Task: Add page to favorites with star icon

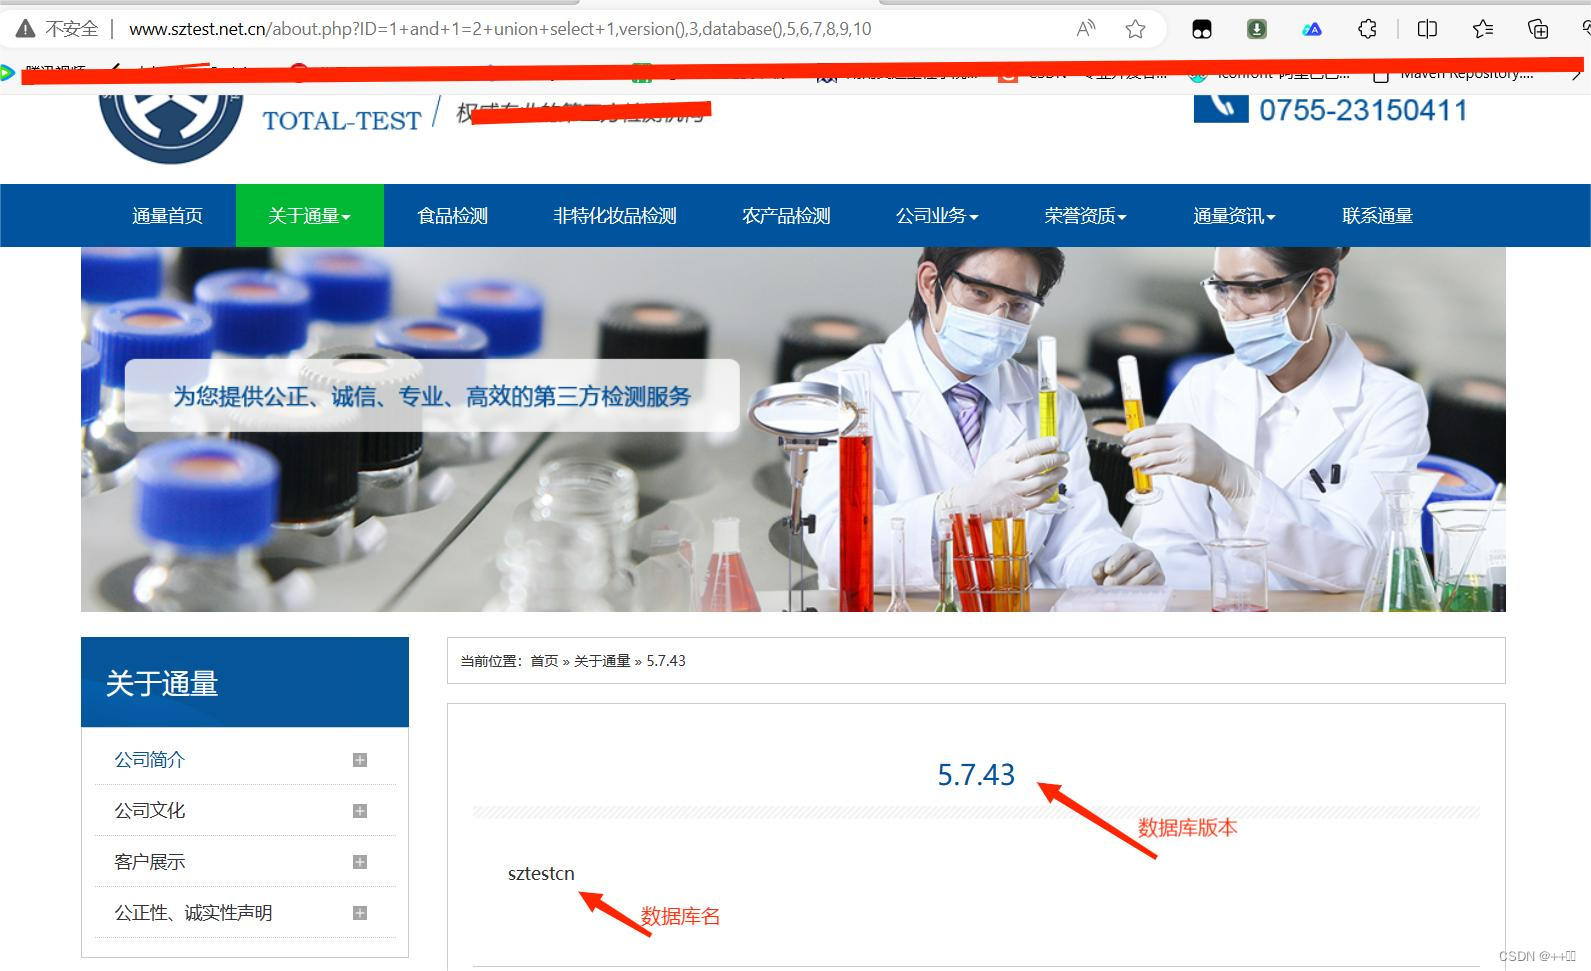Action: tap(1135, 29)
